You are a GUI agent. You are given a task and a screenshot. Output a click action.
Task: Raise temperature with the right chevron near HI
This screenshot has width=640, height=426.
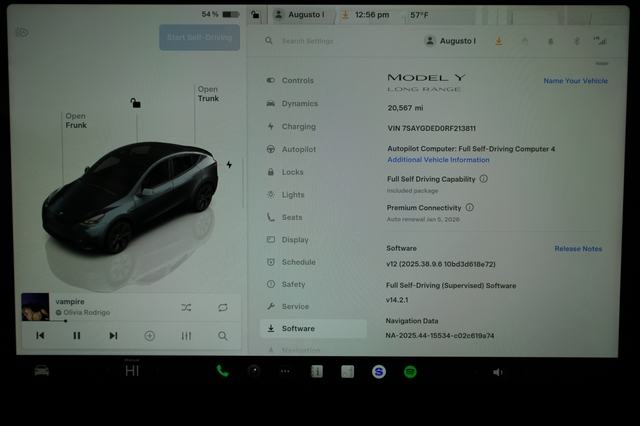[x=158, y=371]
